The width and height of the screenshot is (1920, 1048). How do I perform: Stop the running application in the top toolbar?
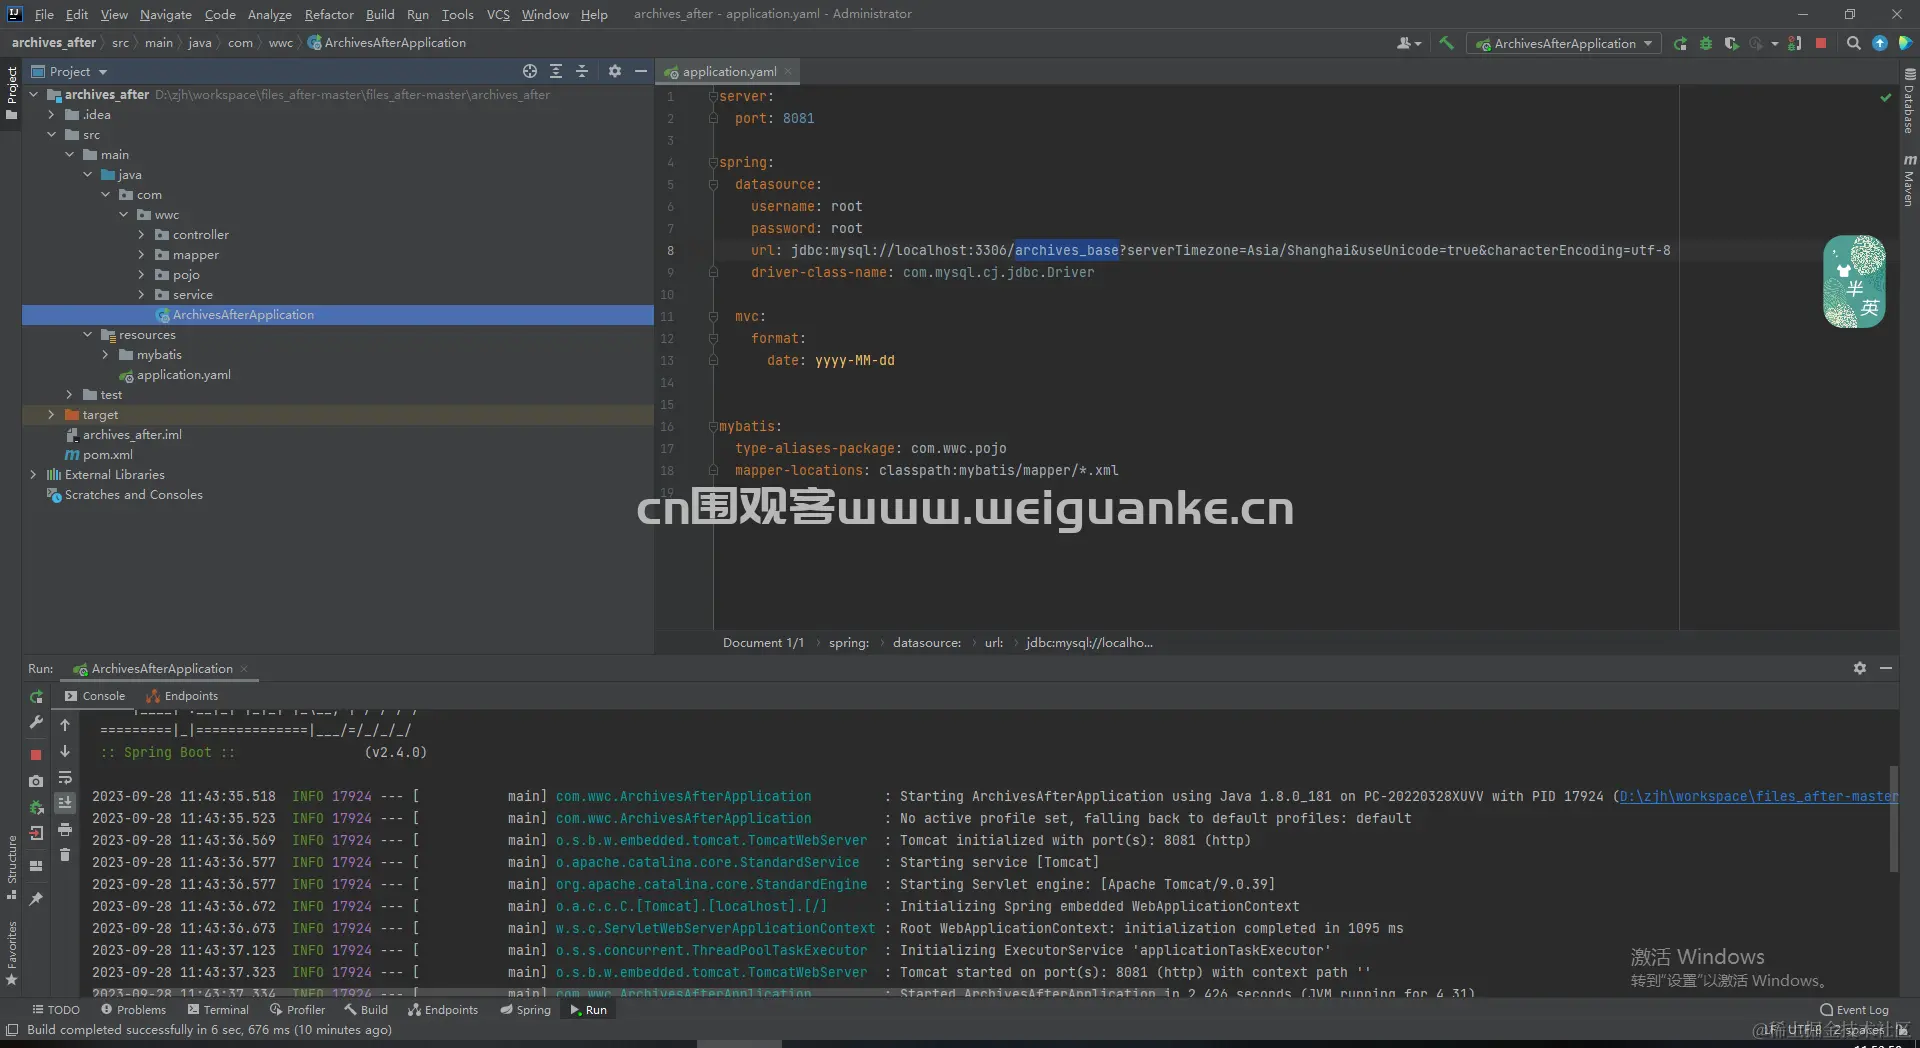[x=1821, y=43]
